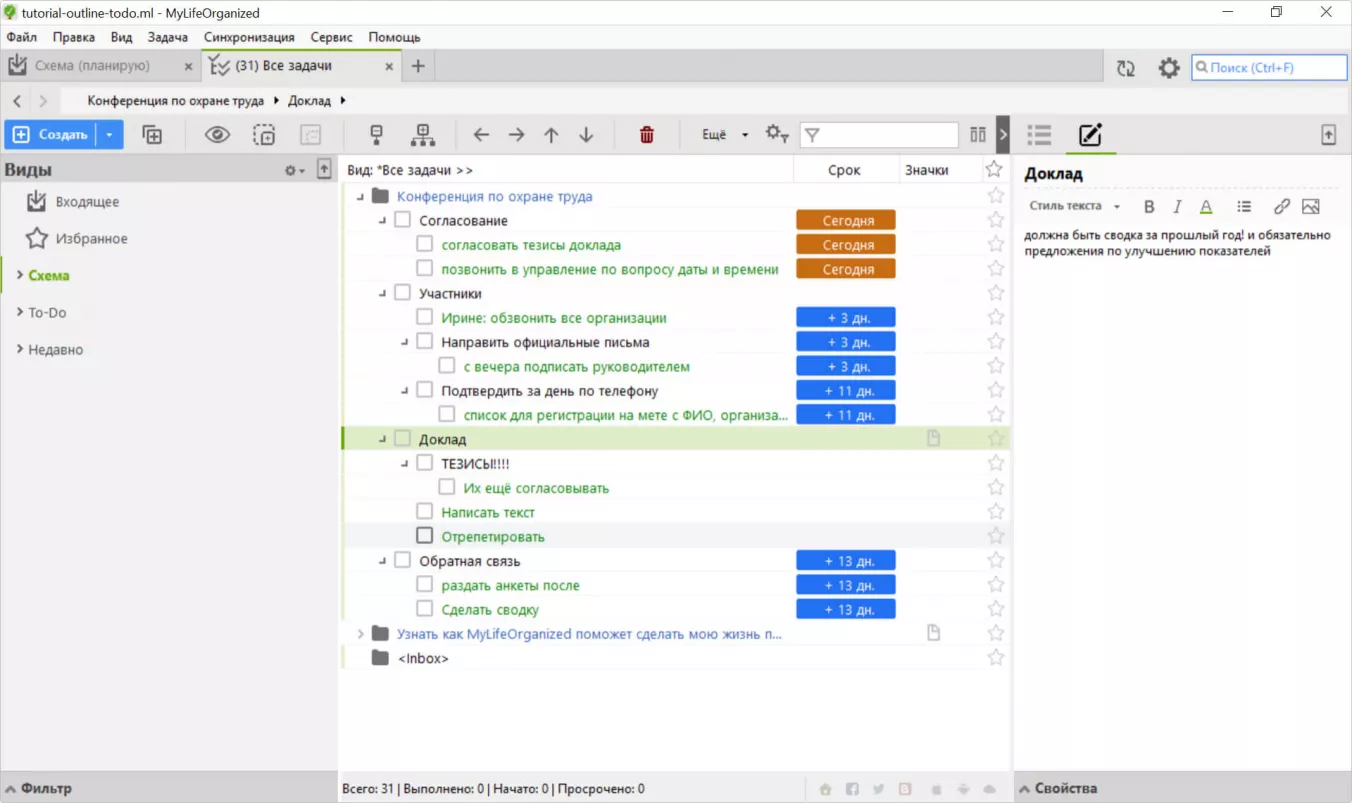This screenshot has height=803, width=1352.
Task: Collapse the Обратная связь branch
Action: click(382, 562)
